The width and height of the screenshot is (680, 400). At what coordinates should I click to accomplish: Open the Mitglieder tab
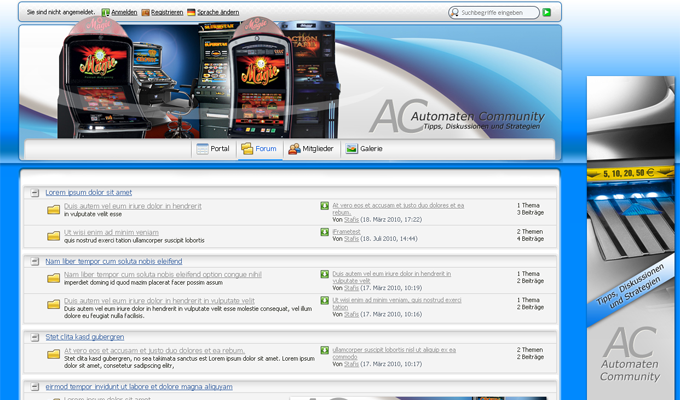pyautogui.click(x=311, y=149)
